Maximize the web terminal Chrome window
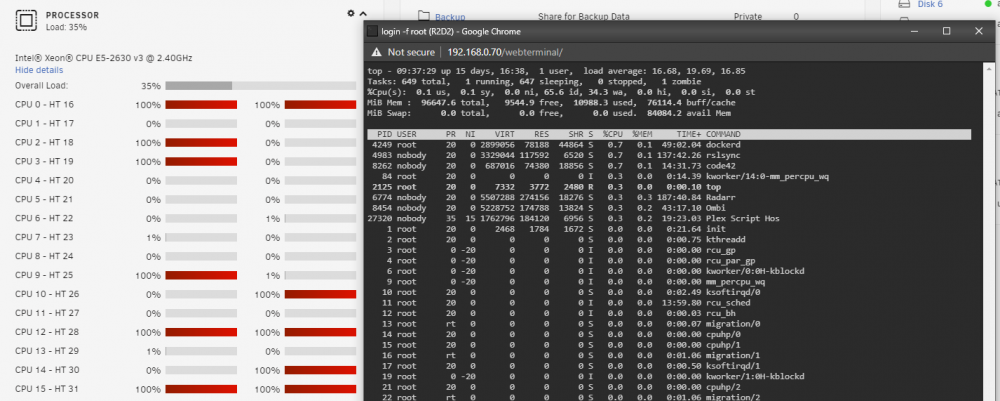1000x401 pixels. point(946,31)
